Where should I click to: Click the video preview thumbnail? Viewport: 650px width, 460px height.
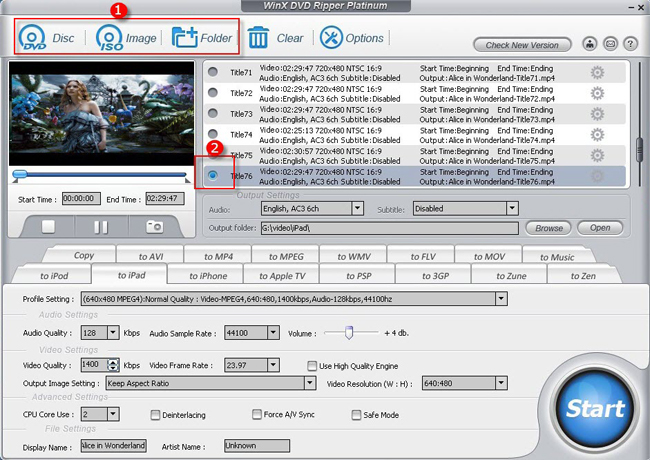click(102, 114)
